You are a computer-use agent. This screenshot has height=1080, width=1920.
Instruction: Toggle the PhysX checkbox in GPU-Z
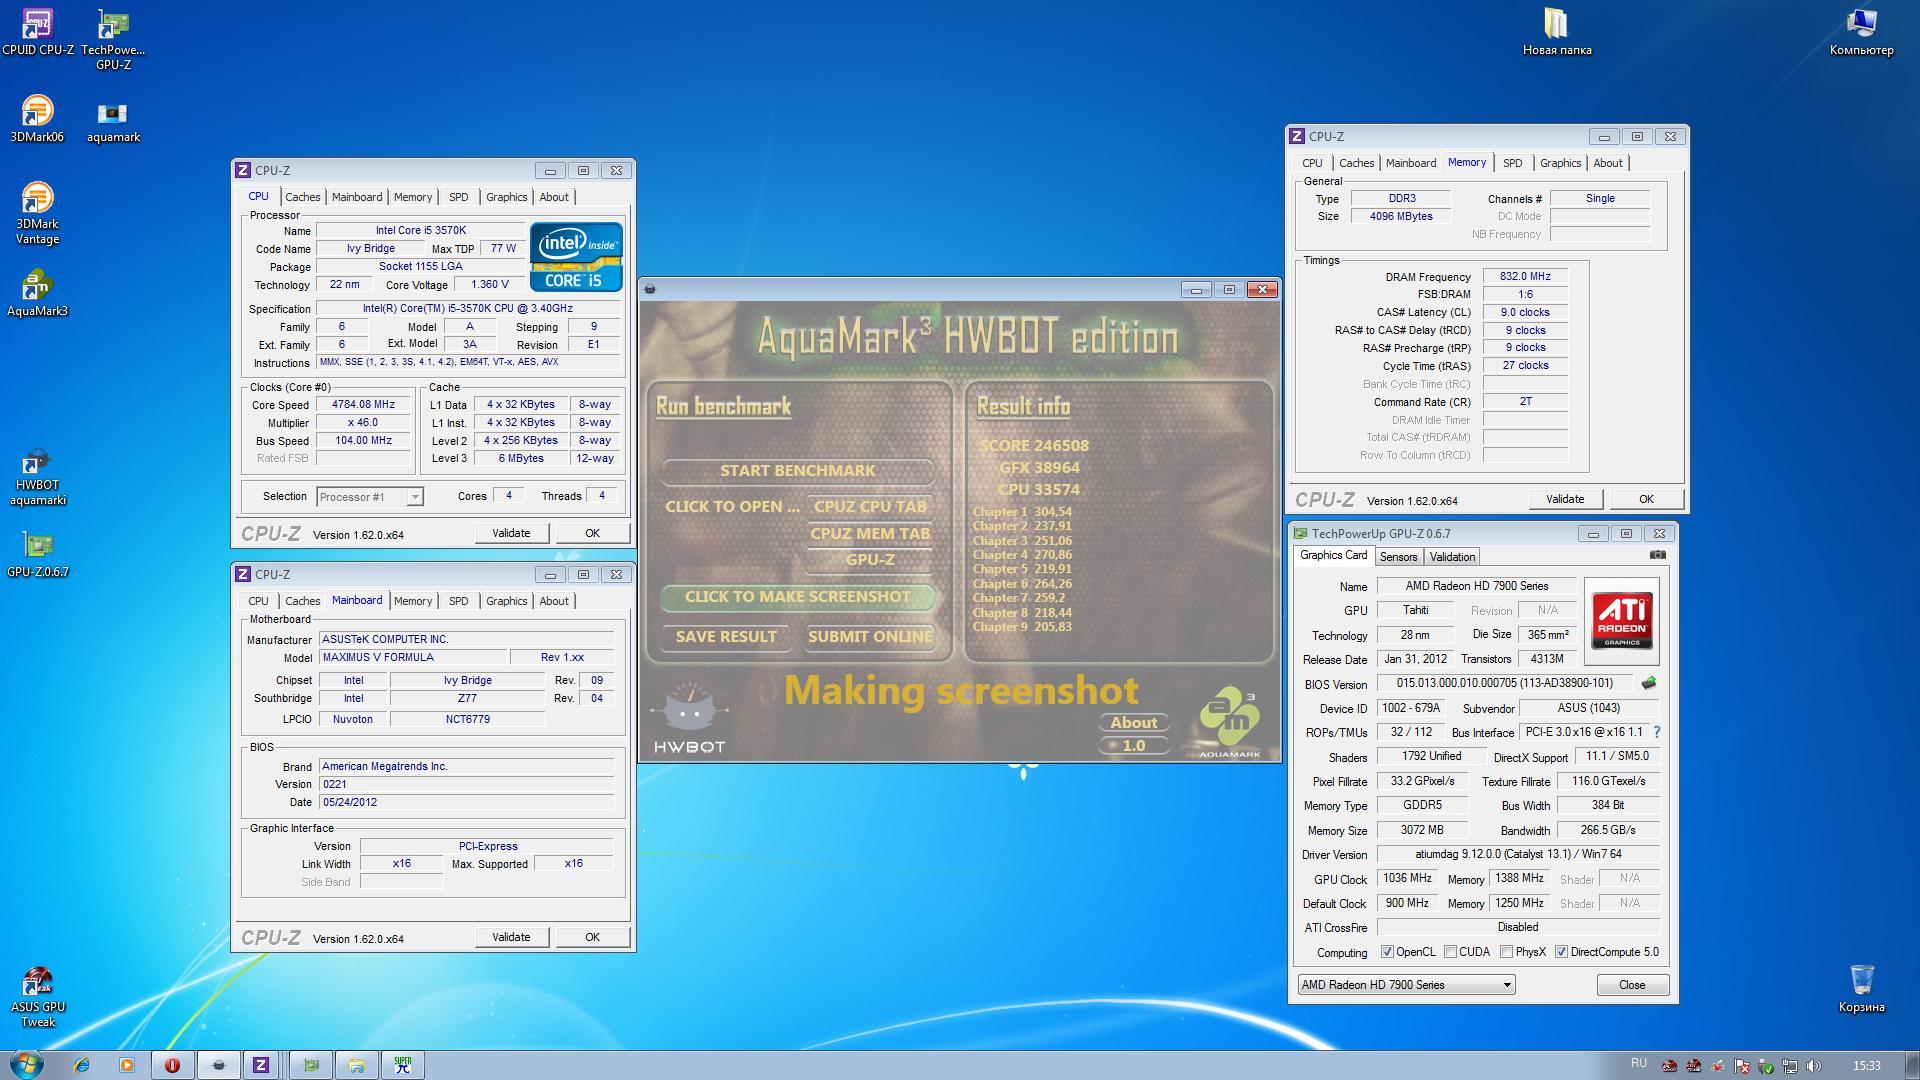pyautogui.click(x=1506, y=952)
